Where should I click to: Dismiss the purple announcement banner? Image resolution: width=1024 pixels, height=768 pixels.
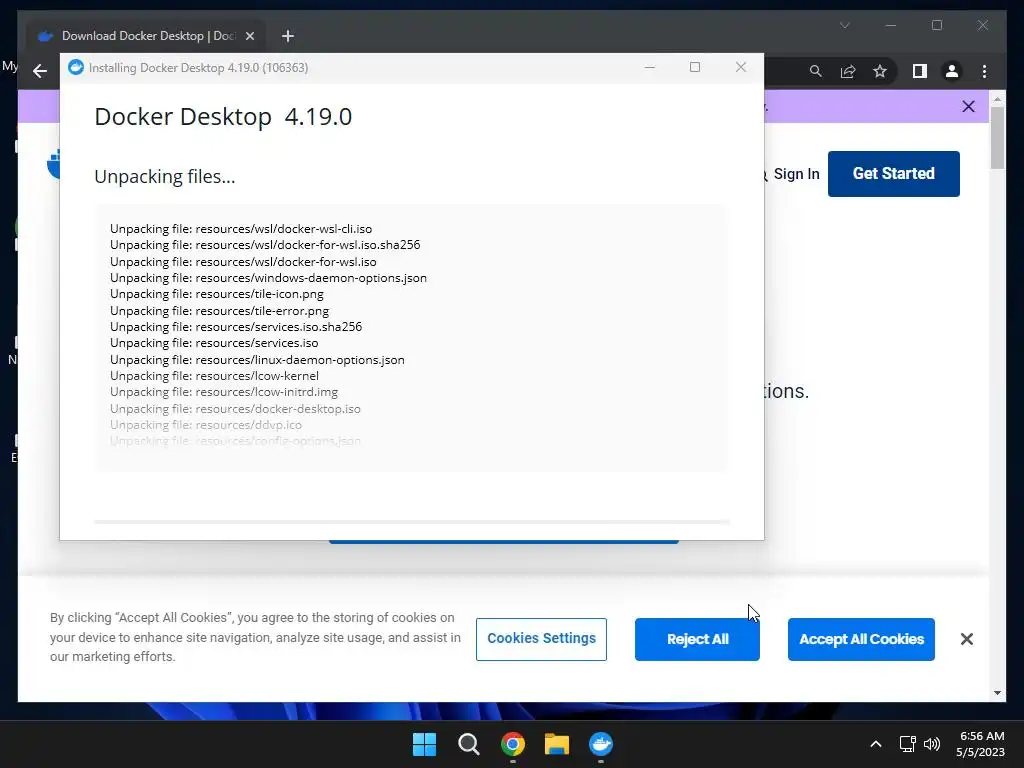tap(968, 106)
